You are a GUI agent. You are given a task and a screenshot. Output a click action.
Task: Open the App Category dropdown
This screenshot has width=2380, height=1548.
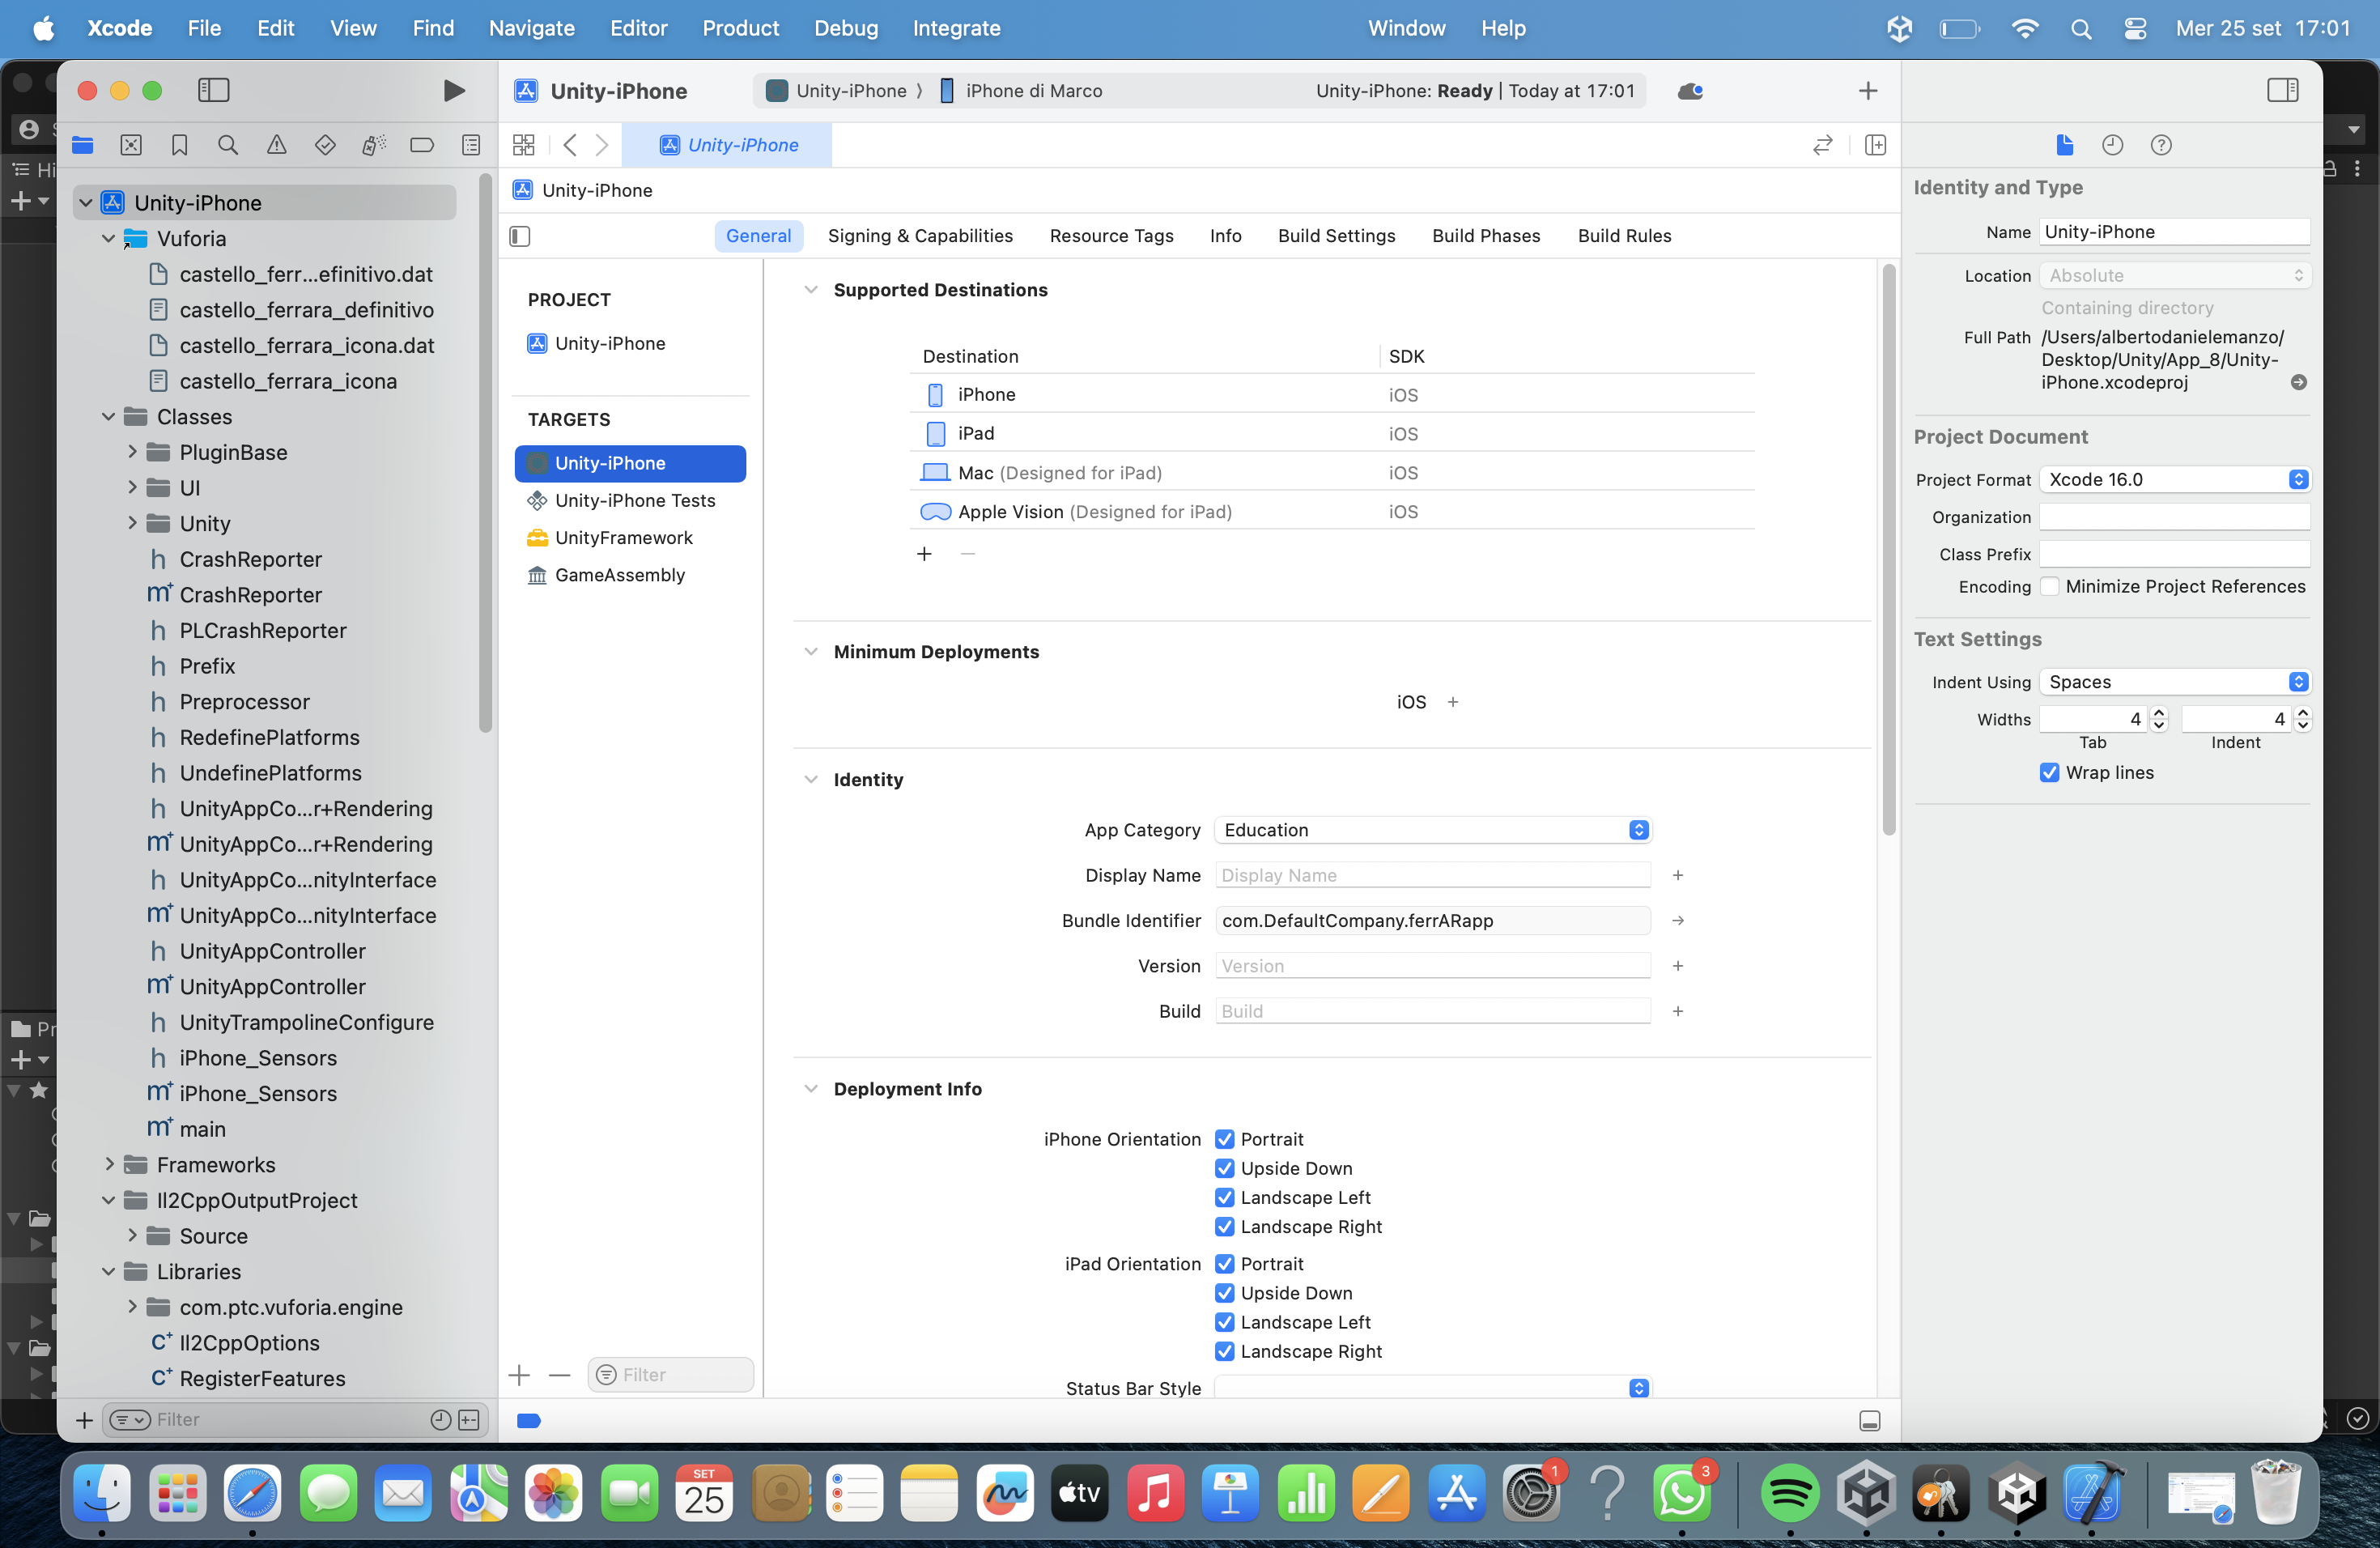tap(1432, 830)
